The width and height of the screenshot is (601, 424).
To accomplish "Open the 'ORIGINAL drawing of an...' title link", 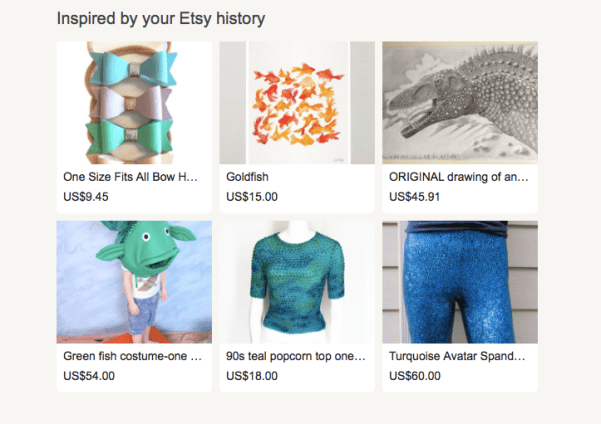I will click(x=458, y=177).
